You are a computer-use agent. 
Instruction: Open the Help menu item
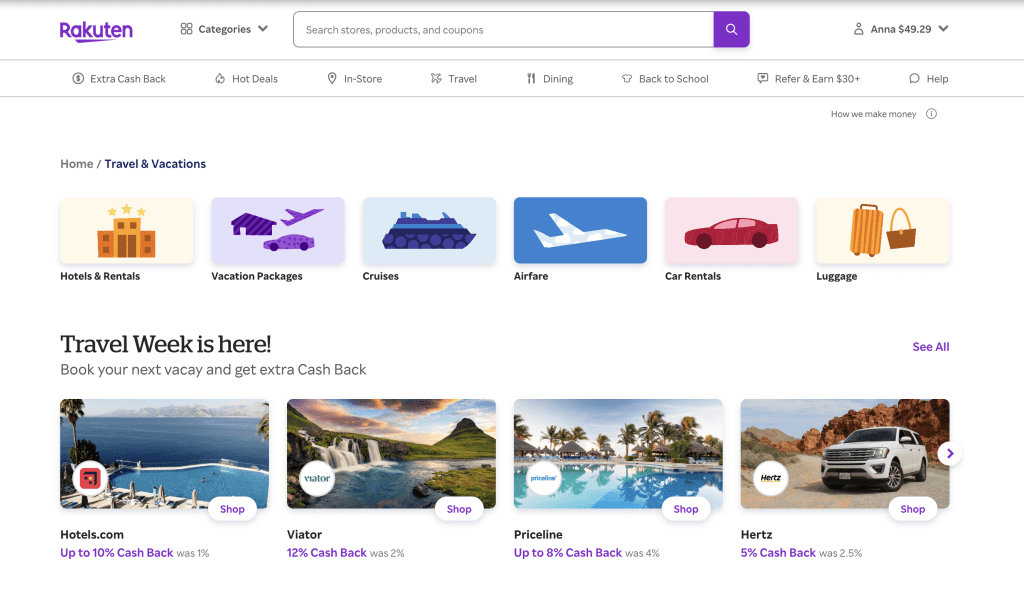point(929,78)
